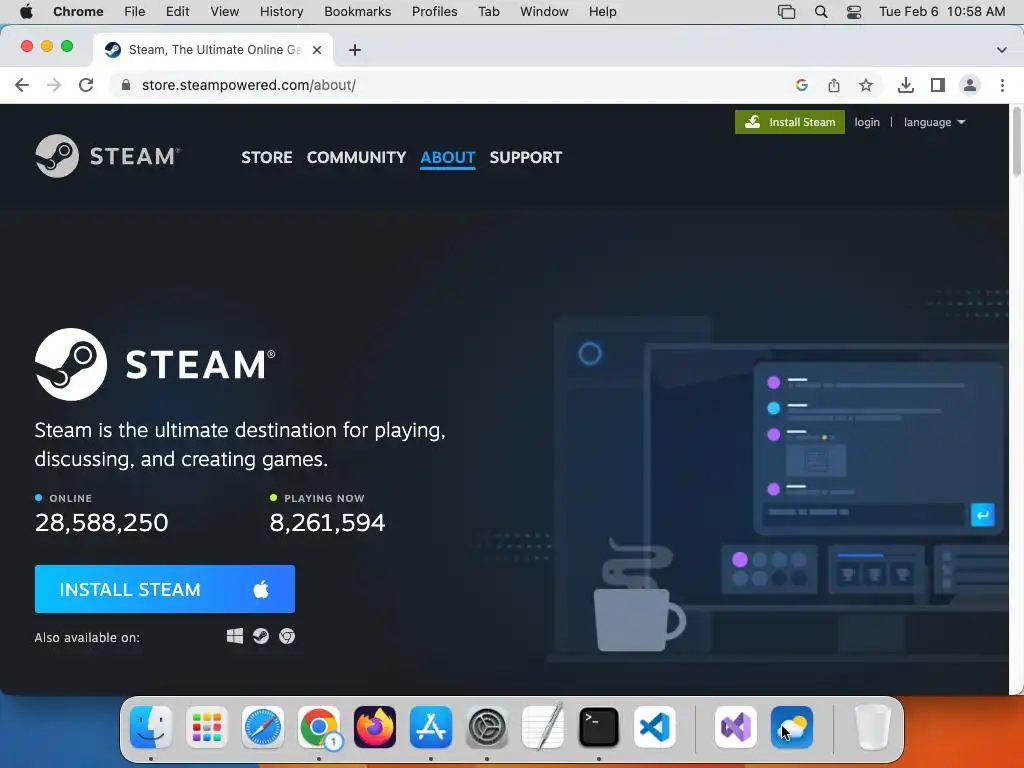Toggle the Chrome side panel
This screenshot has height=768, width=1024.
938,85
